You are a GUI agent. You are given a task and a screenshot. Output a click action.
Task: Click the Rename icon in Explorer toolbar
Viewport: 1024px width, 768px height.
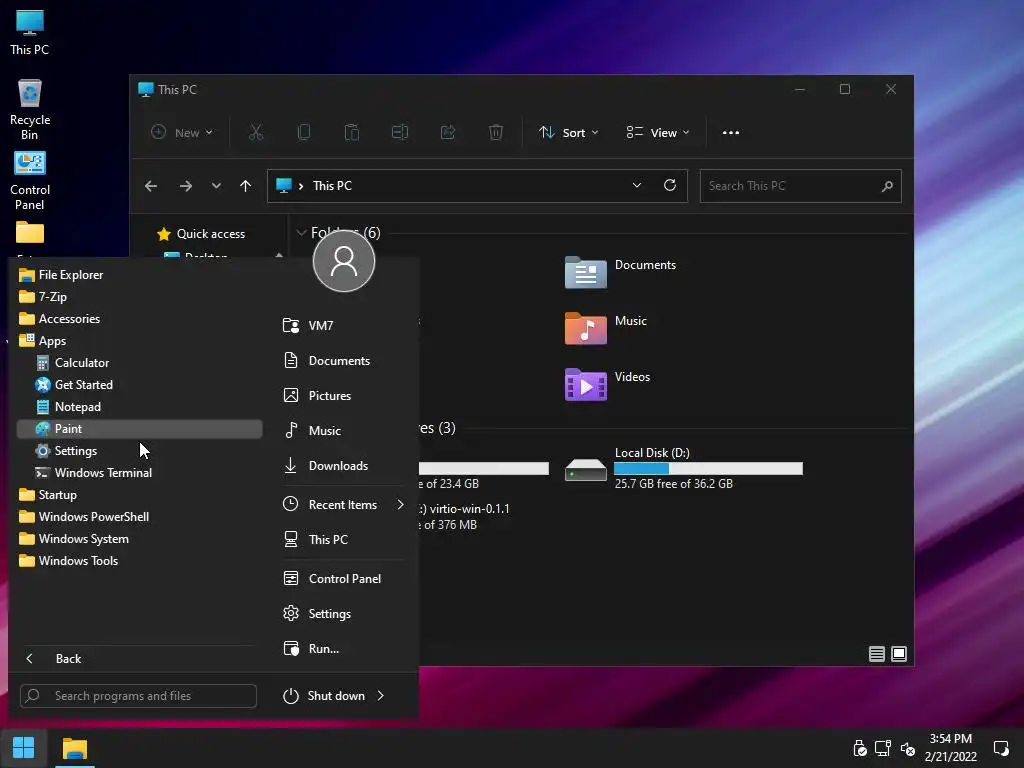pos(400,133)
